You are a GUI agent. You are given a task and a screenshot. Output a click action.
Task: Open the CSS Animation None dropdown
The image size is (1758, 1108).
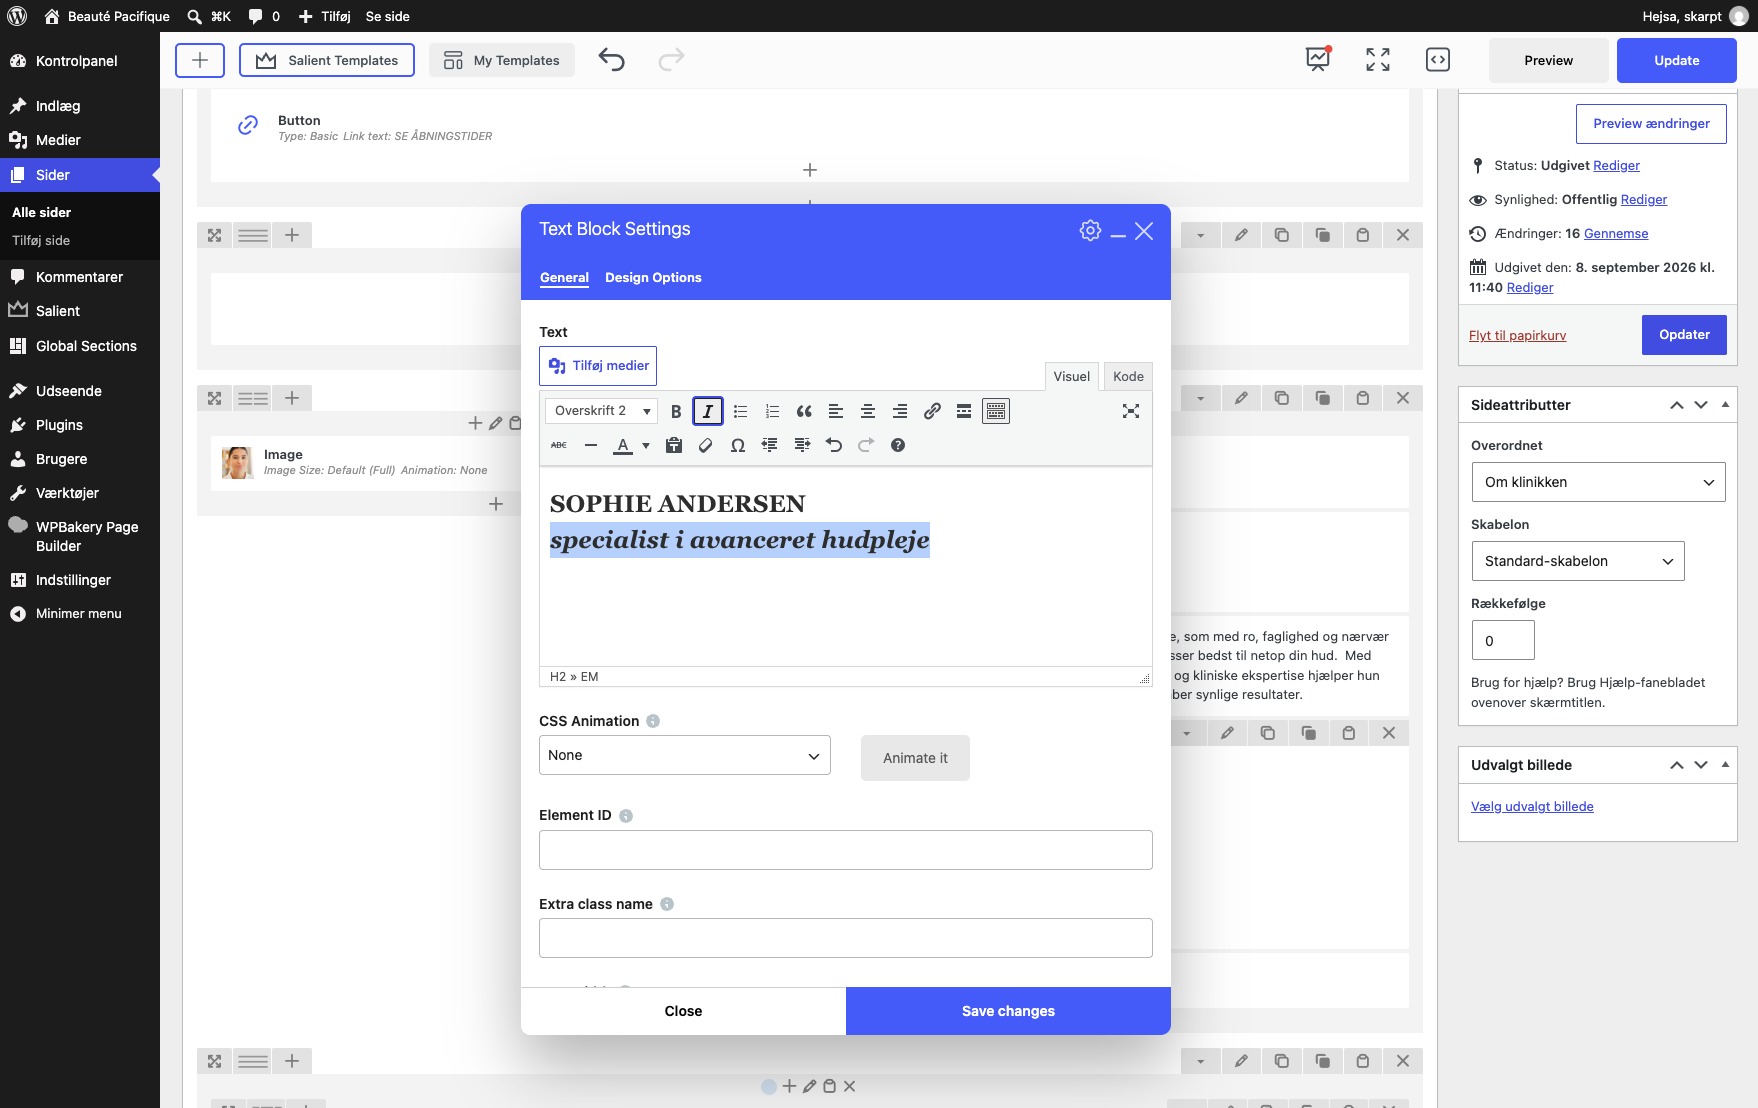point(685,755)
